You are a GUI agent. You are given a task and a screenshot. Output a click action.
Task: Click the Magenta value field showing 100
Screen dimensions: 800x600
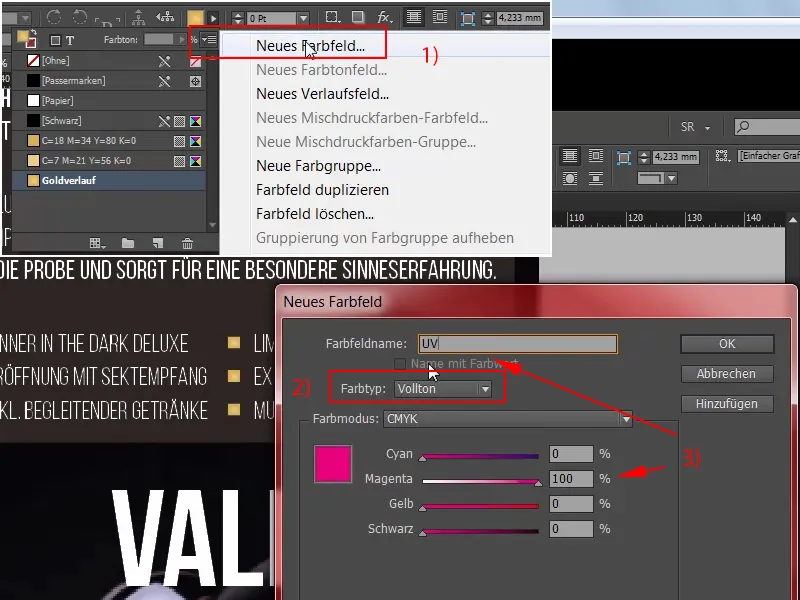tap(571, 479)
